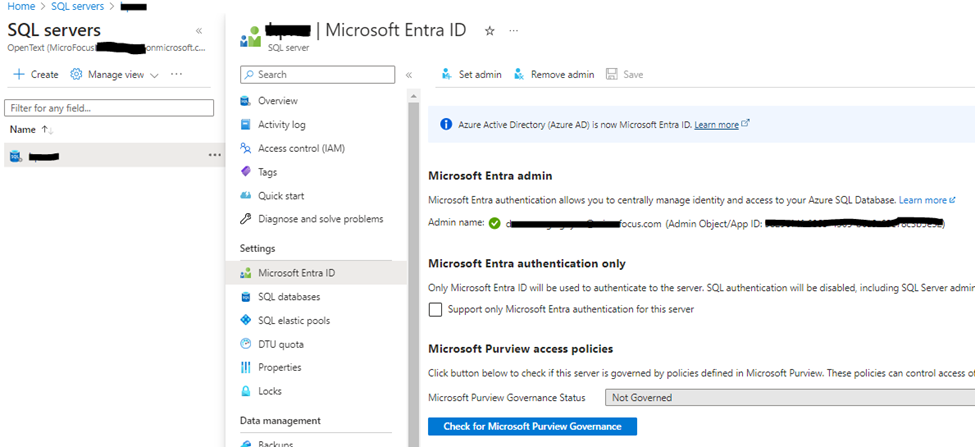Screen dimensions: 975x447
Task: Click the favorite star icon
Action: click(489, 31)
